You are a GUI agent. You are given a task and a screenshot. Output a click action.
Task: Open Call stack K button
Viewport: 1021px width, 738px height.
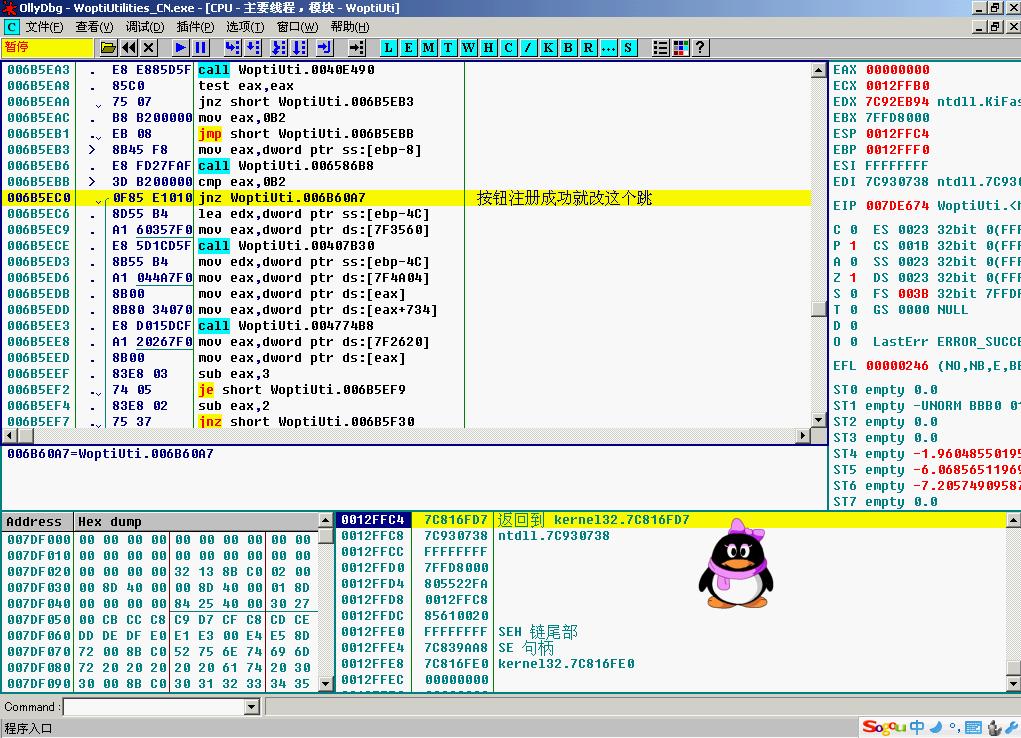tap(548, 48)
